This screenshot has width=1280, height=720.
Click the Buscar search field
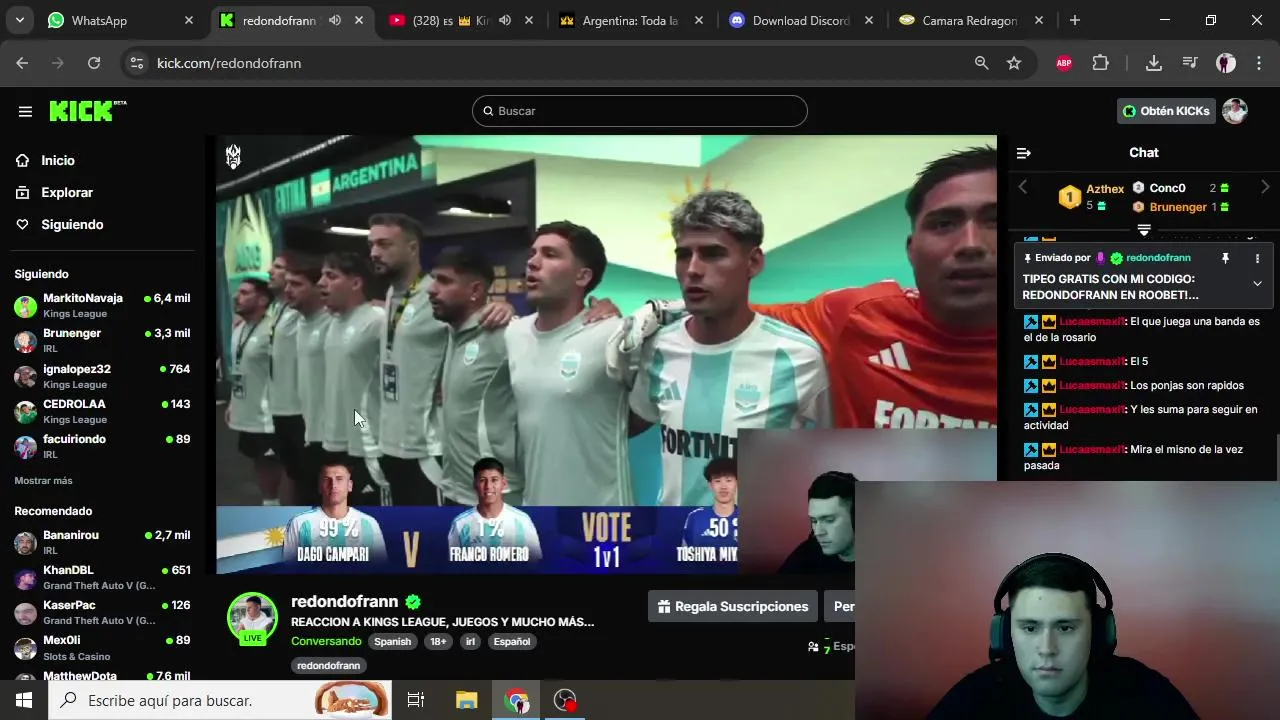pyautogui.click(x=640, y=111)
